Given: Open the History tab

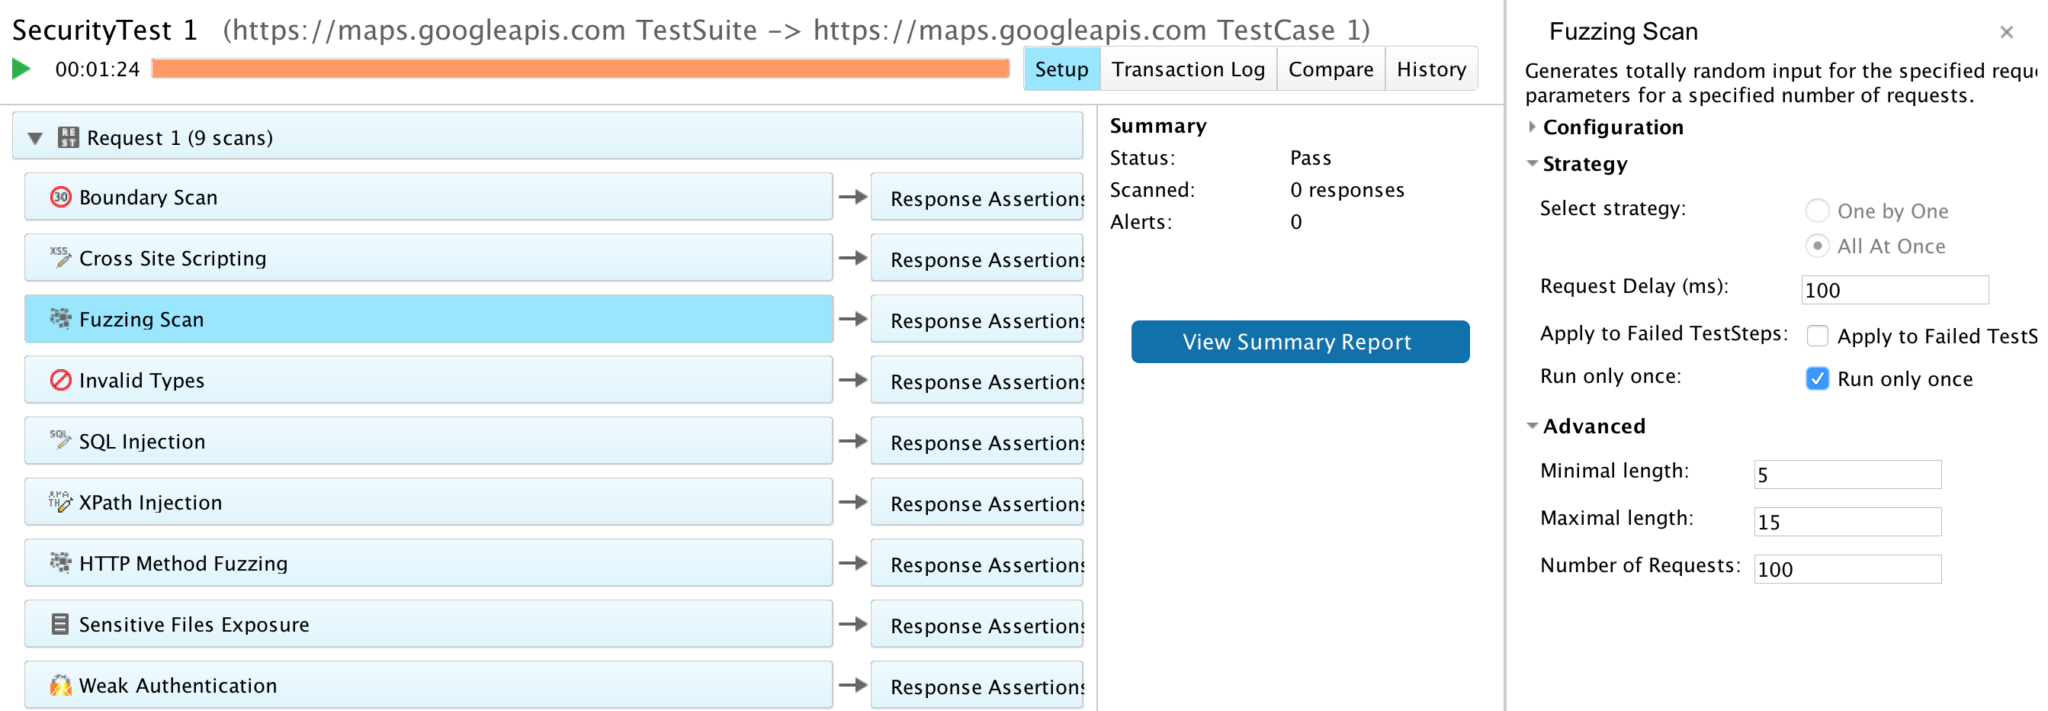Looking at the screenshot, I should 1431,68.
